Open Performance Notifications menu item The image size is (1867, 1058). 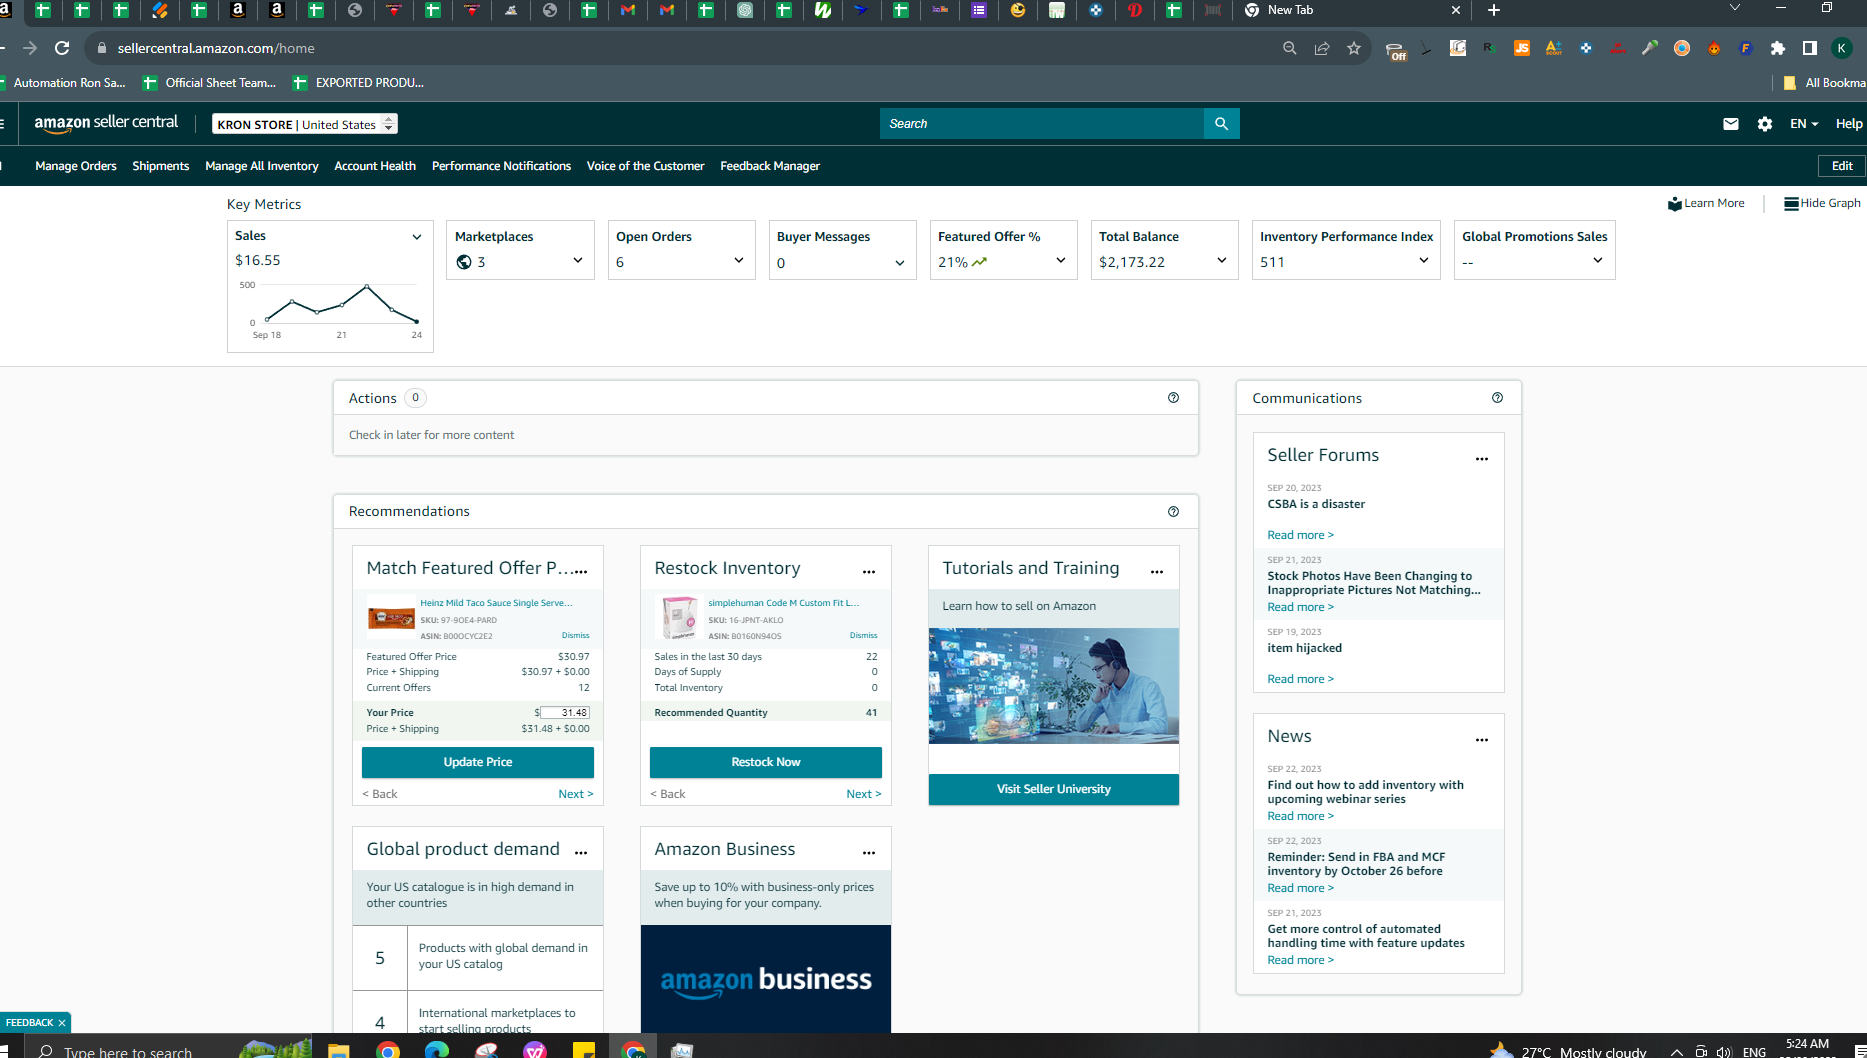click(501, 166)
